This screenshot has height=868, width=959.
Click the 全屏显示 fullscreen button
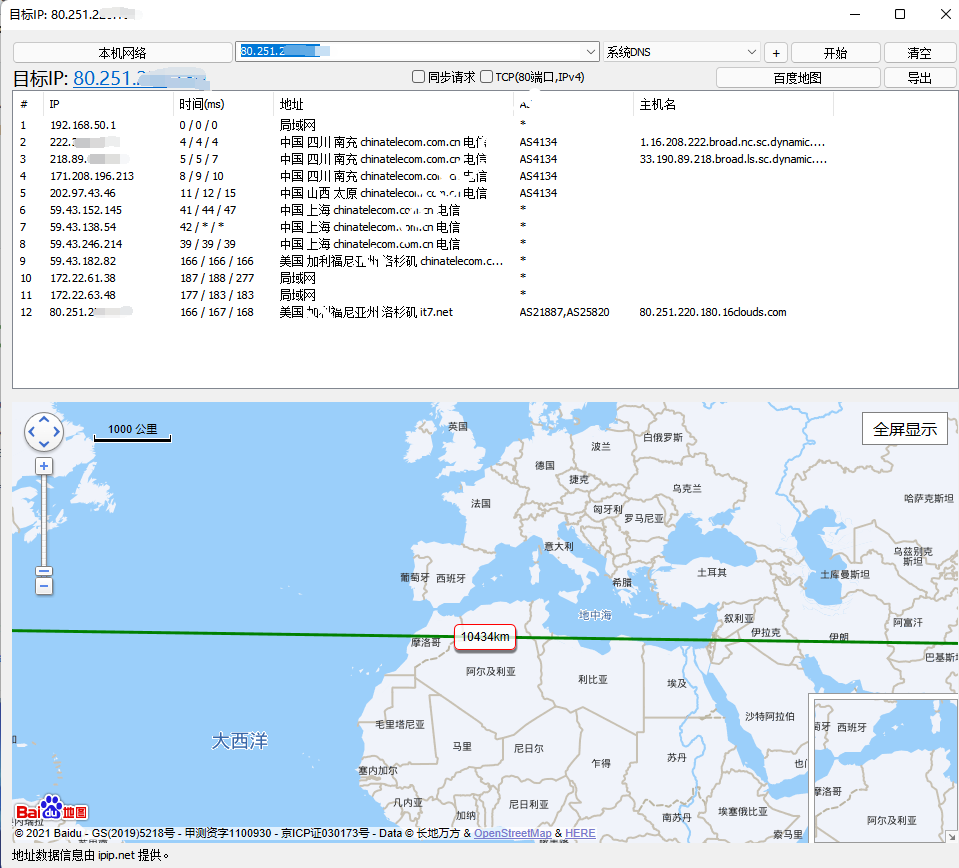click(x=904, y=428)
